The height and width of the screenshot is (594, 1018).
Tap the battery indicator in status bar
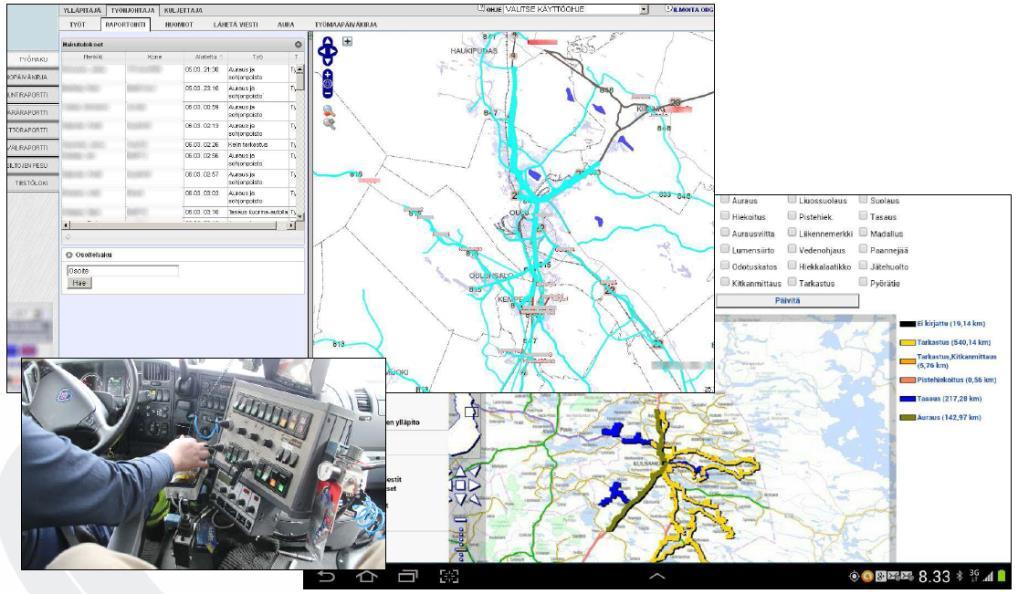coord(1002,575)
